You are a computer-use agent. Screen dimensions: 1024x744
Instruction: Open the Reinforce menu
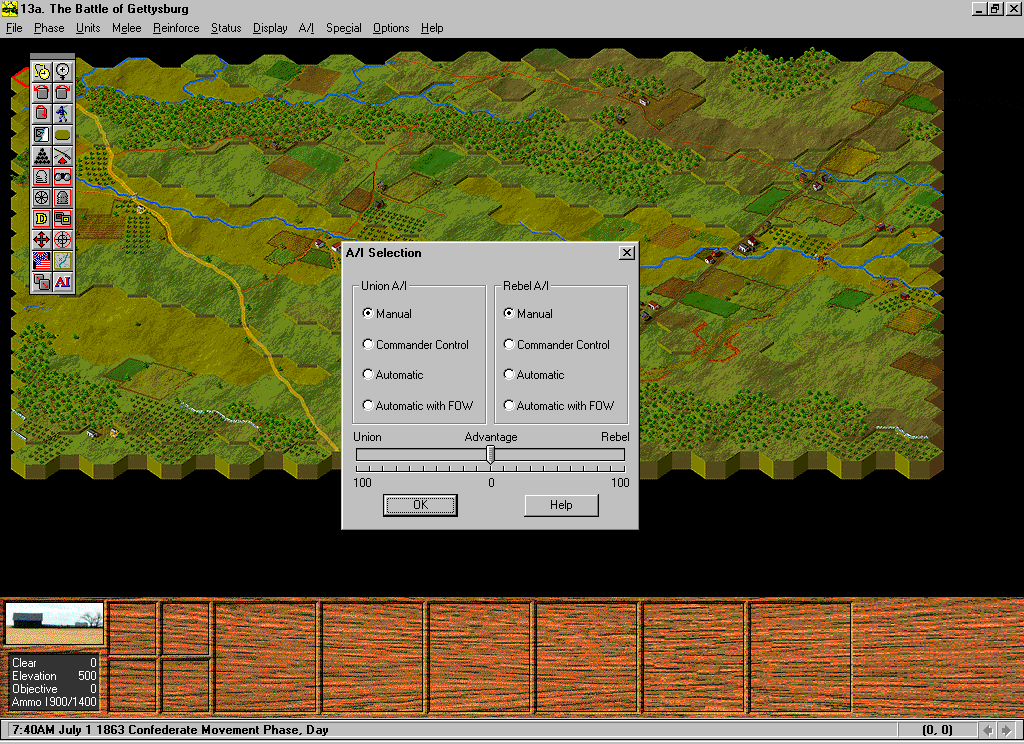click(176, 28)
